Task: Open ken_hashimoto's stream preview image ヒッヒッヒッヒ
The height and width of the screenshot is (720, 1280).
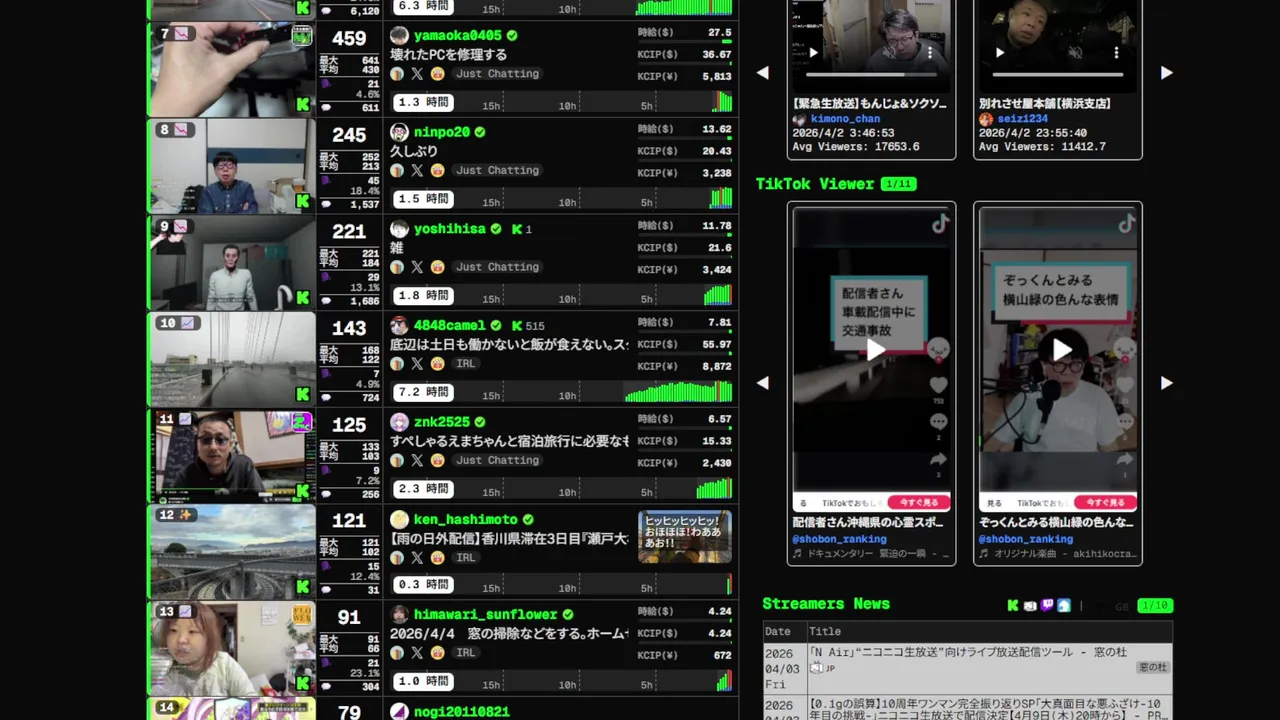Action: point(685,537)
